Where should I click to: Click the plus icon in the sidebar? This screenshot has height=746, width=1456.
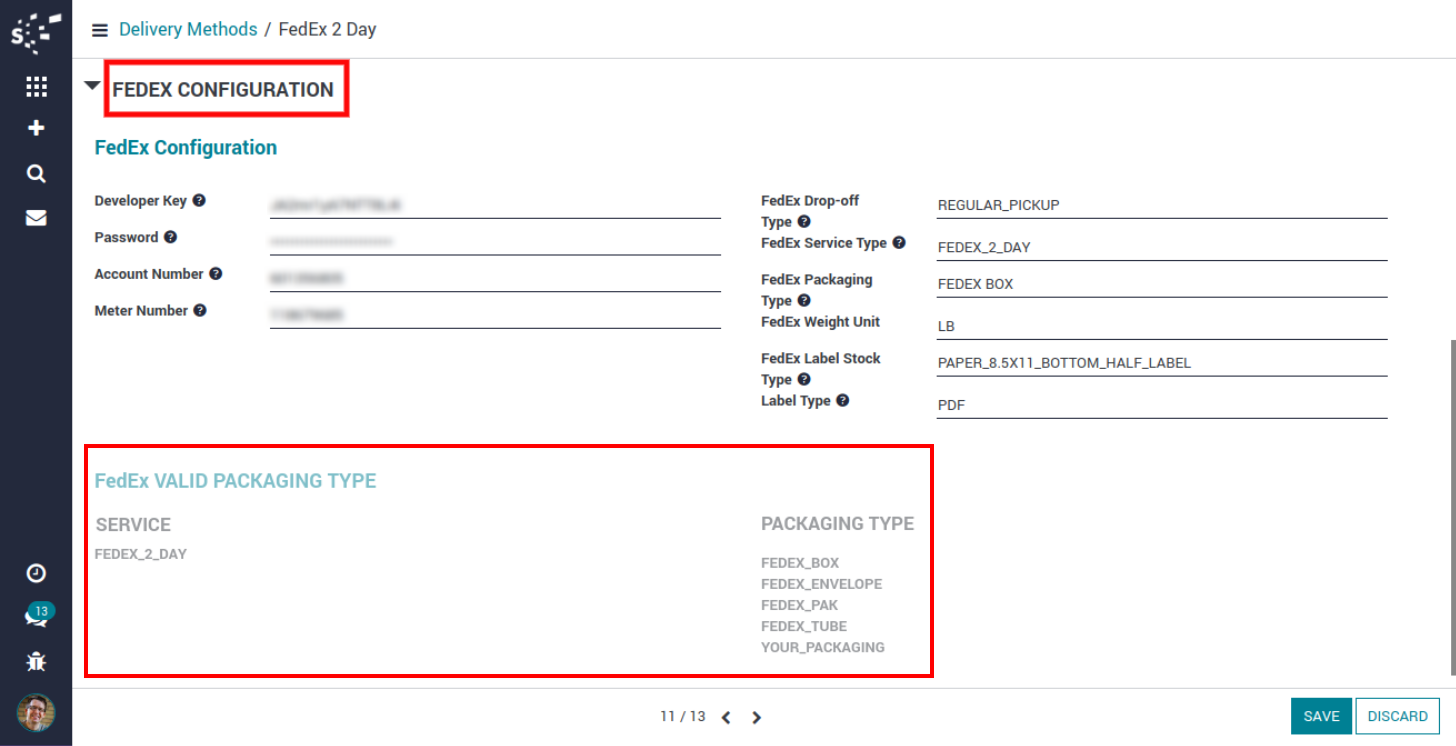(x=36, y=129)
